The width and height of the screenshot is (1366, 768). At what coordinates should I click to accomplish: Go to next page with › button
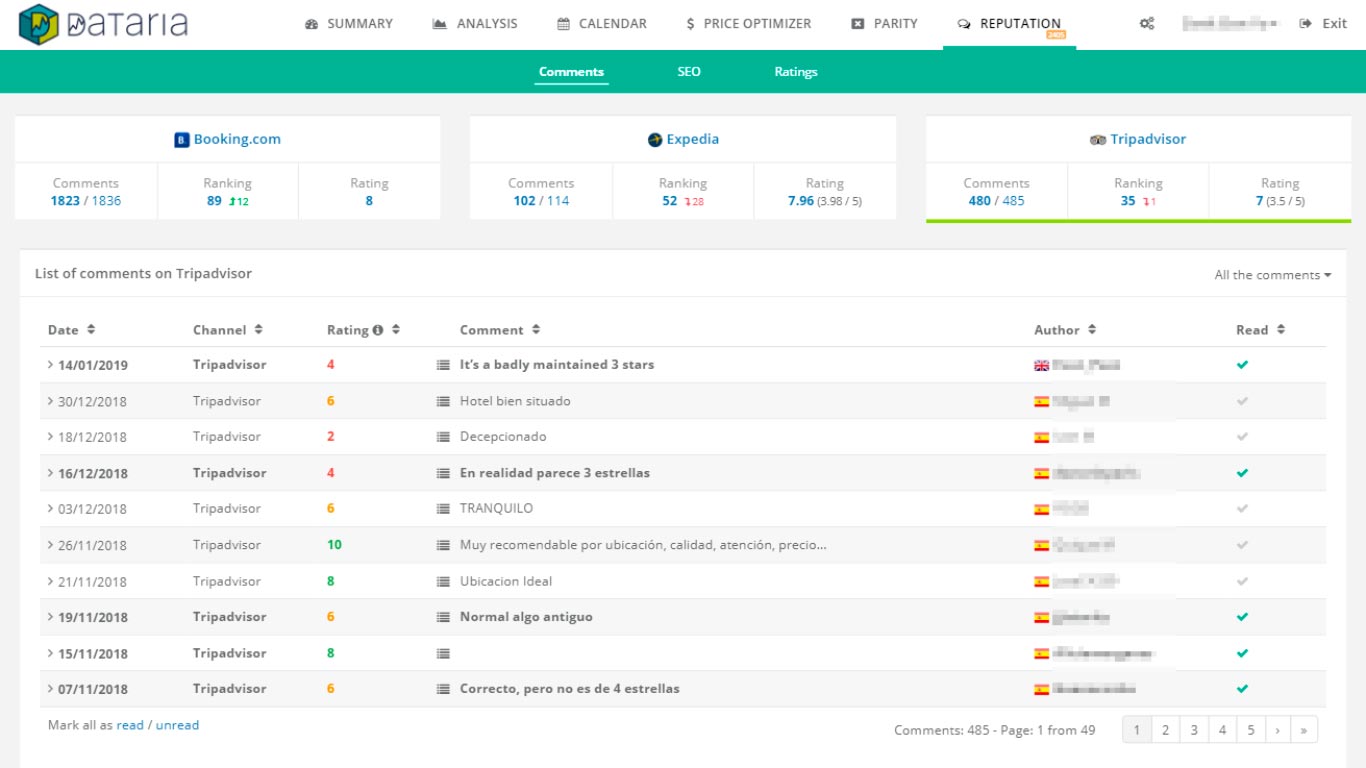[x=1278, y=730]
